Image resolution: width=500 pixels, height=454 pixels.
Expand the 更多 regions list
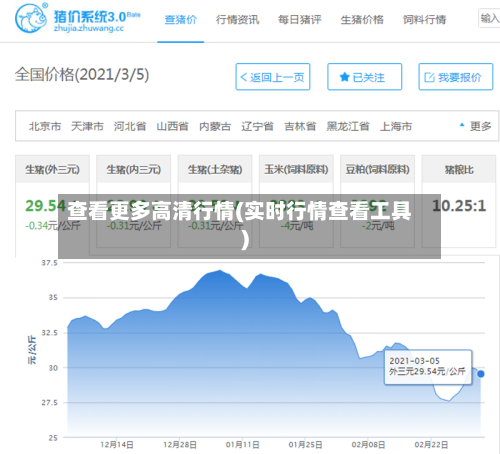(x=480, y=126)
